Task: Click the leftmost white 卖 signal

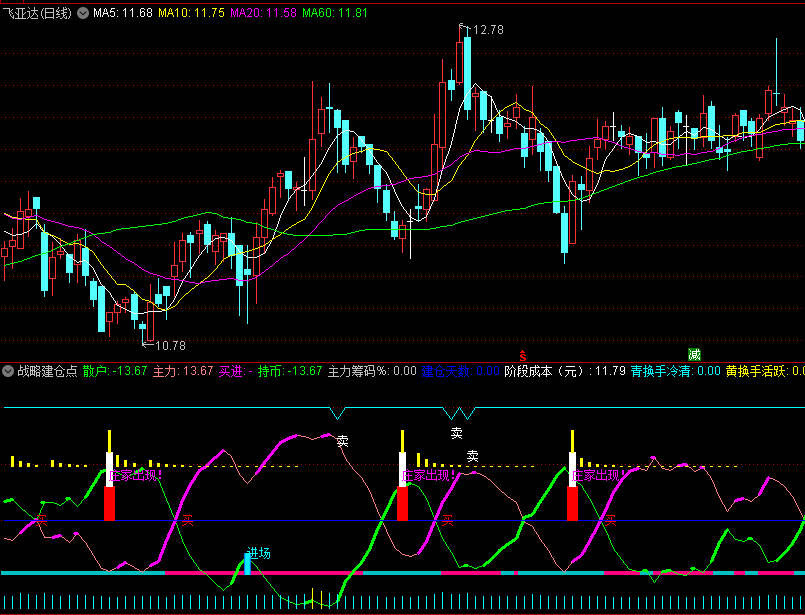Action: point(342,440)
